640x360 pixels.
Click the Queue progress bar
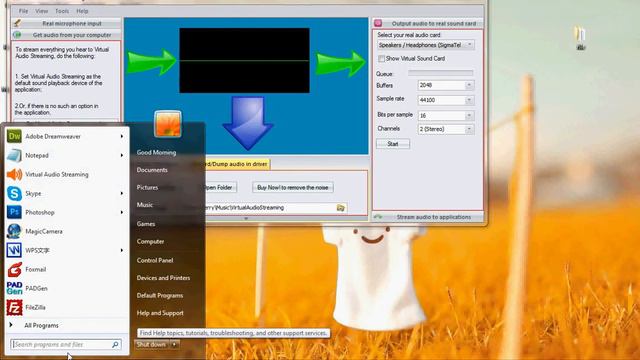point(441,73)
